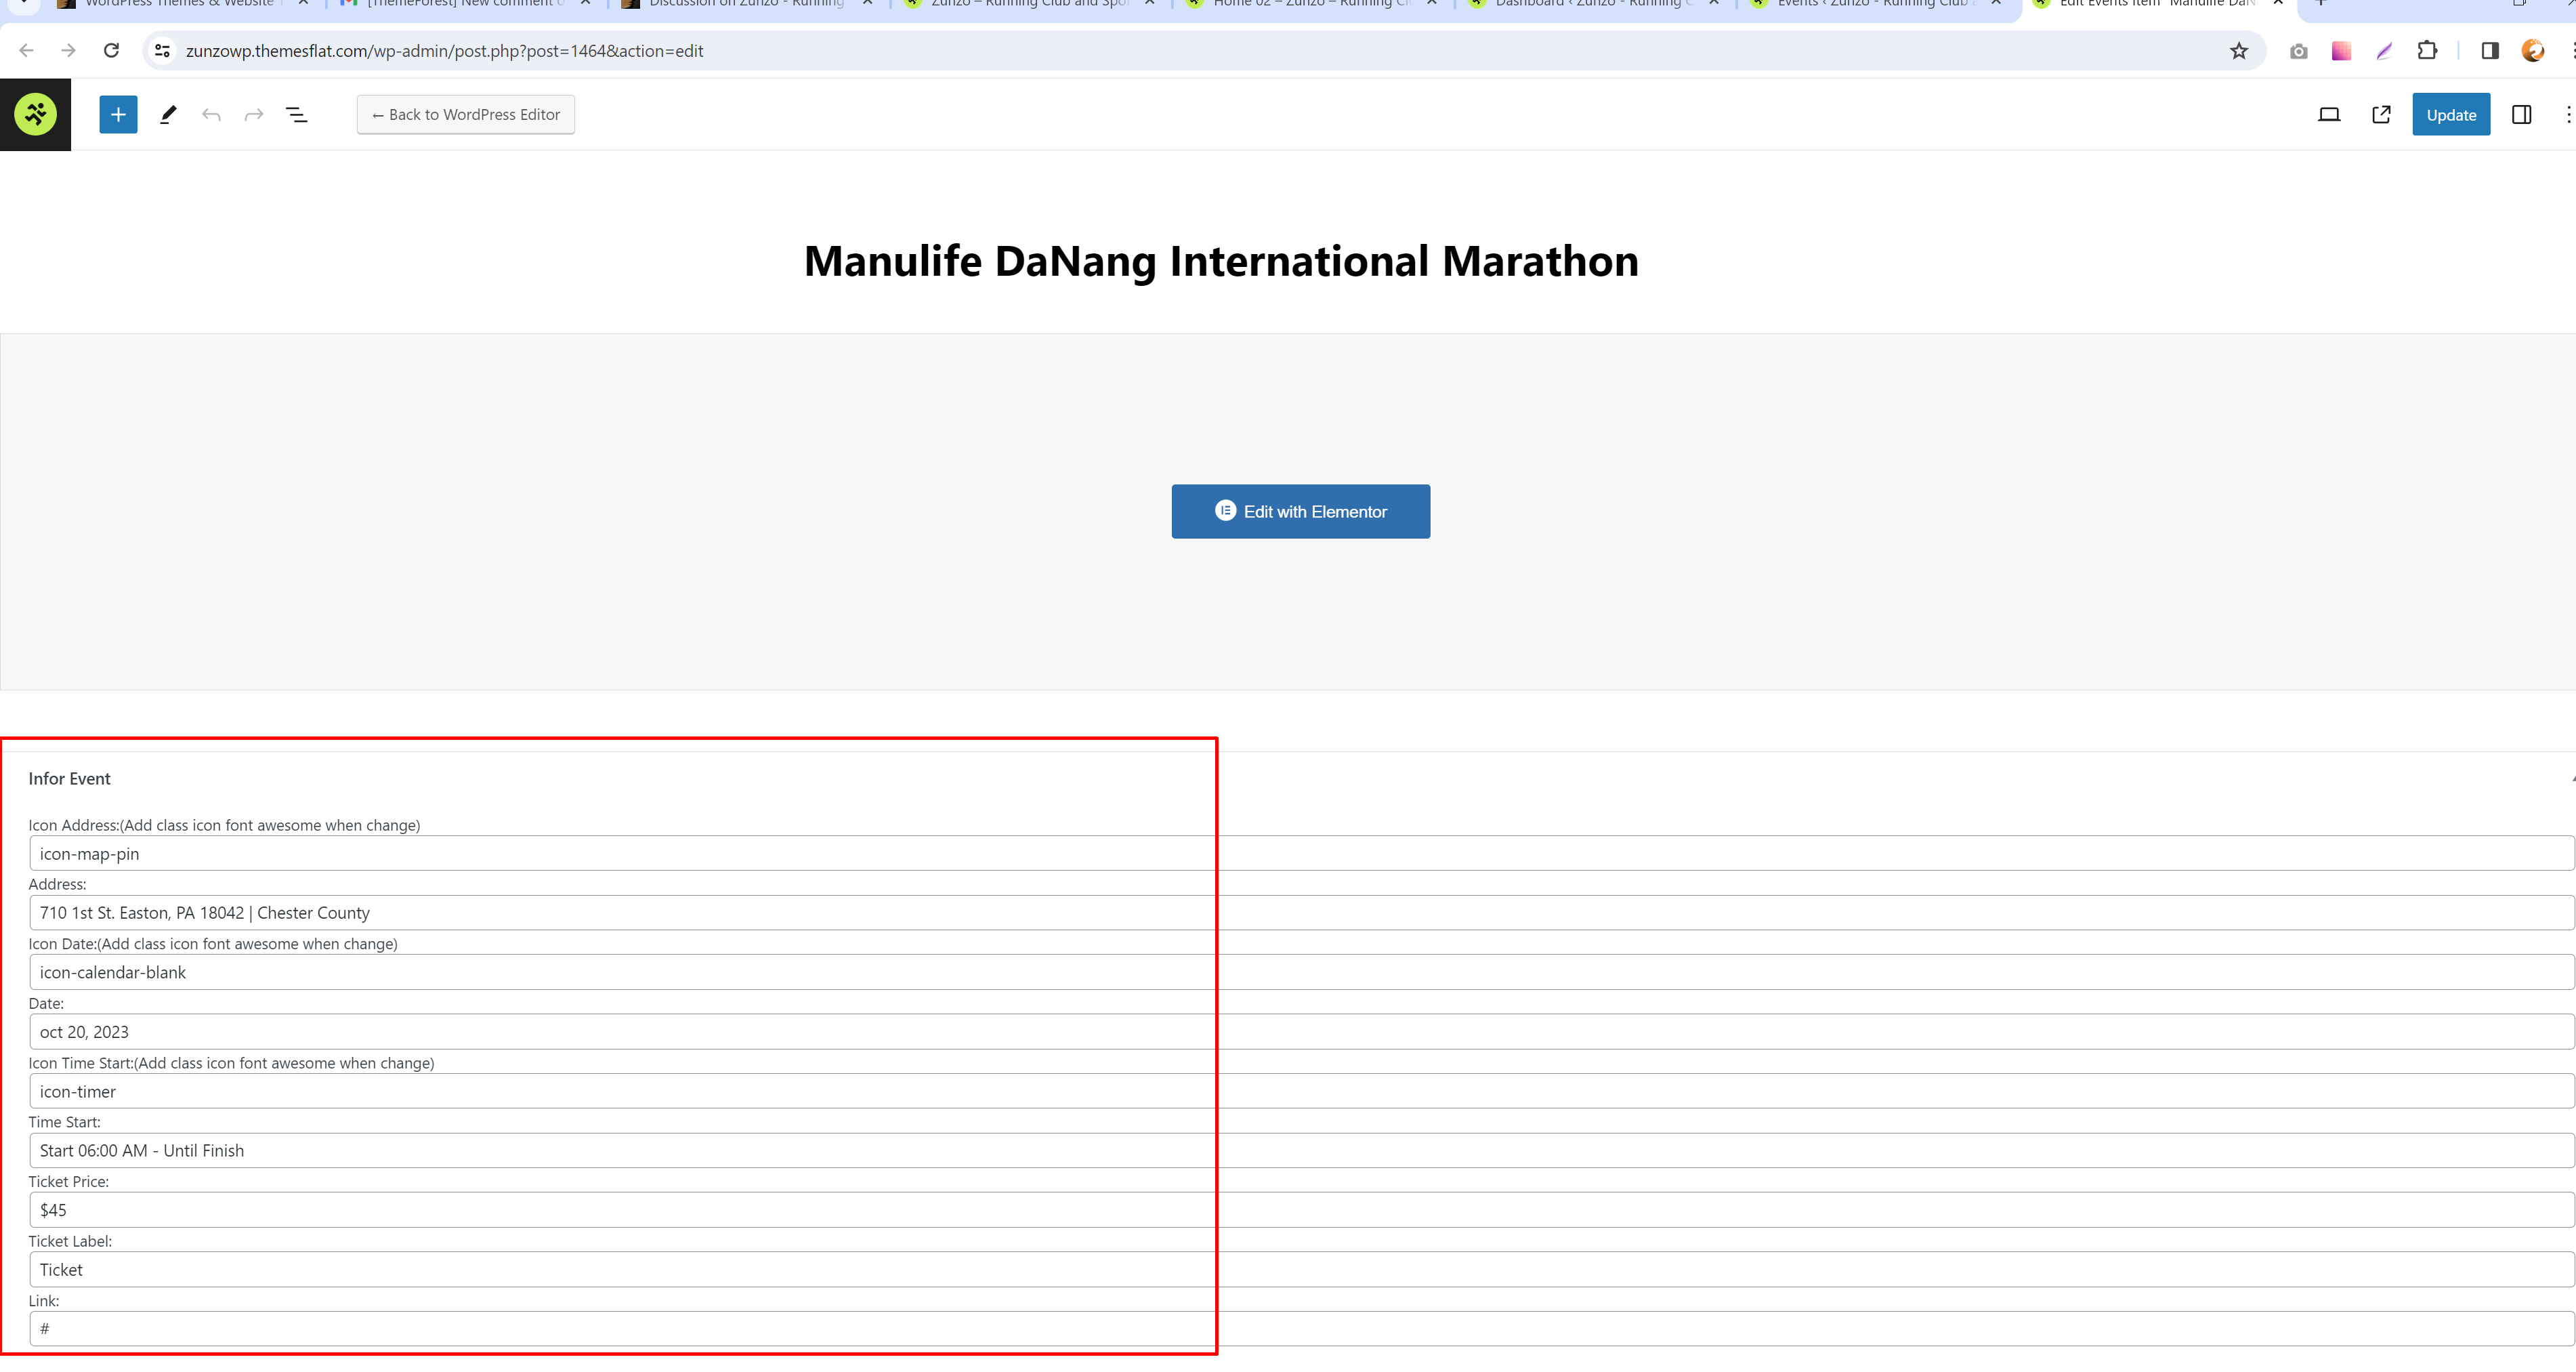This screenshot has width=2576, height=1372.
Task: Click the Link field containing #
Action: 1301,1329
